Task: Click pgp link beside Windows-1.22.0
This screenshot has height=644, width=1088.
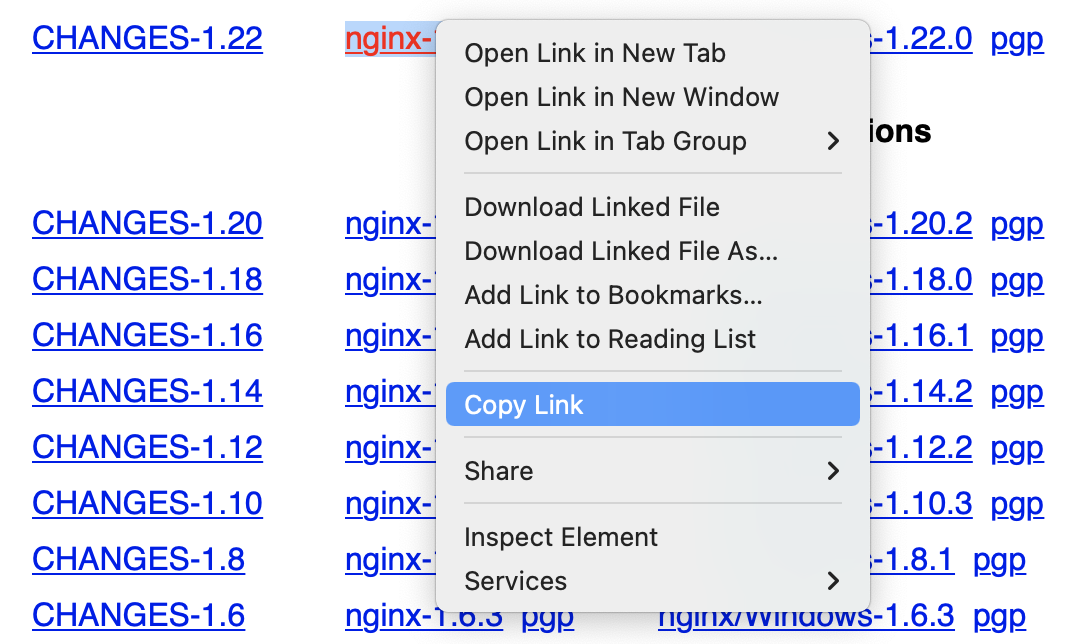Action: click(x=1017, y=39)
